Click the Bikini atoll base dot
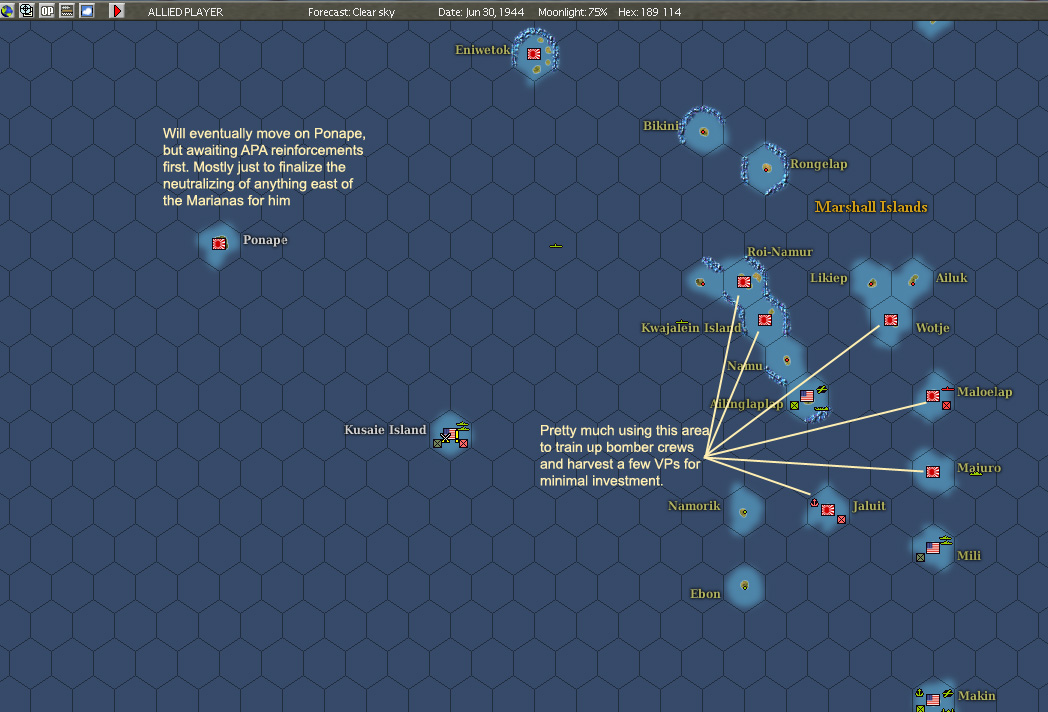 click(703, 132)
